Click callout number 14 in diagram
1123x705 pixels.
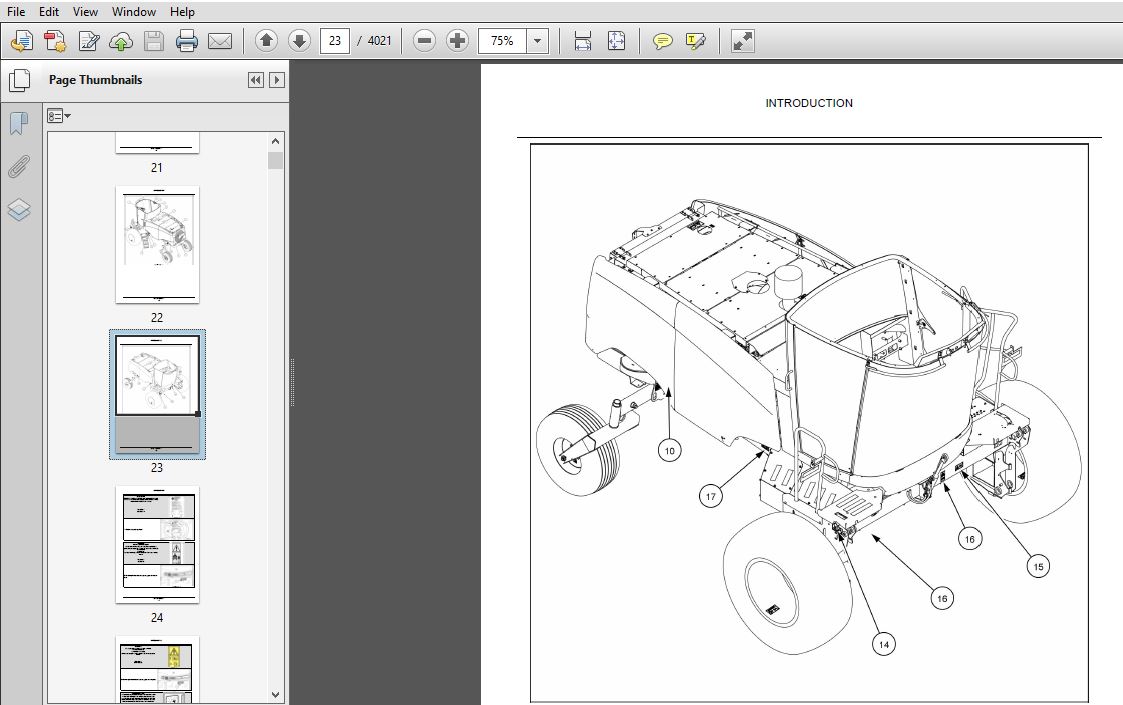coord(884,644)
